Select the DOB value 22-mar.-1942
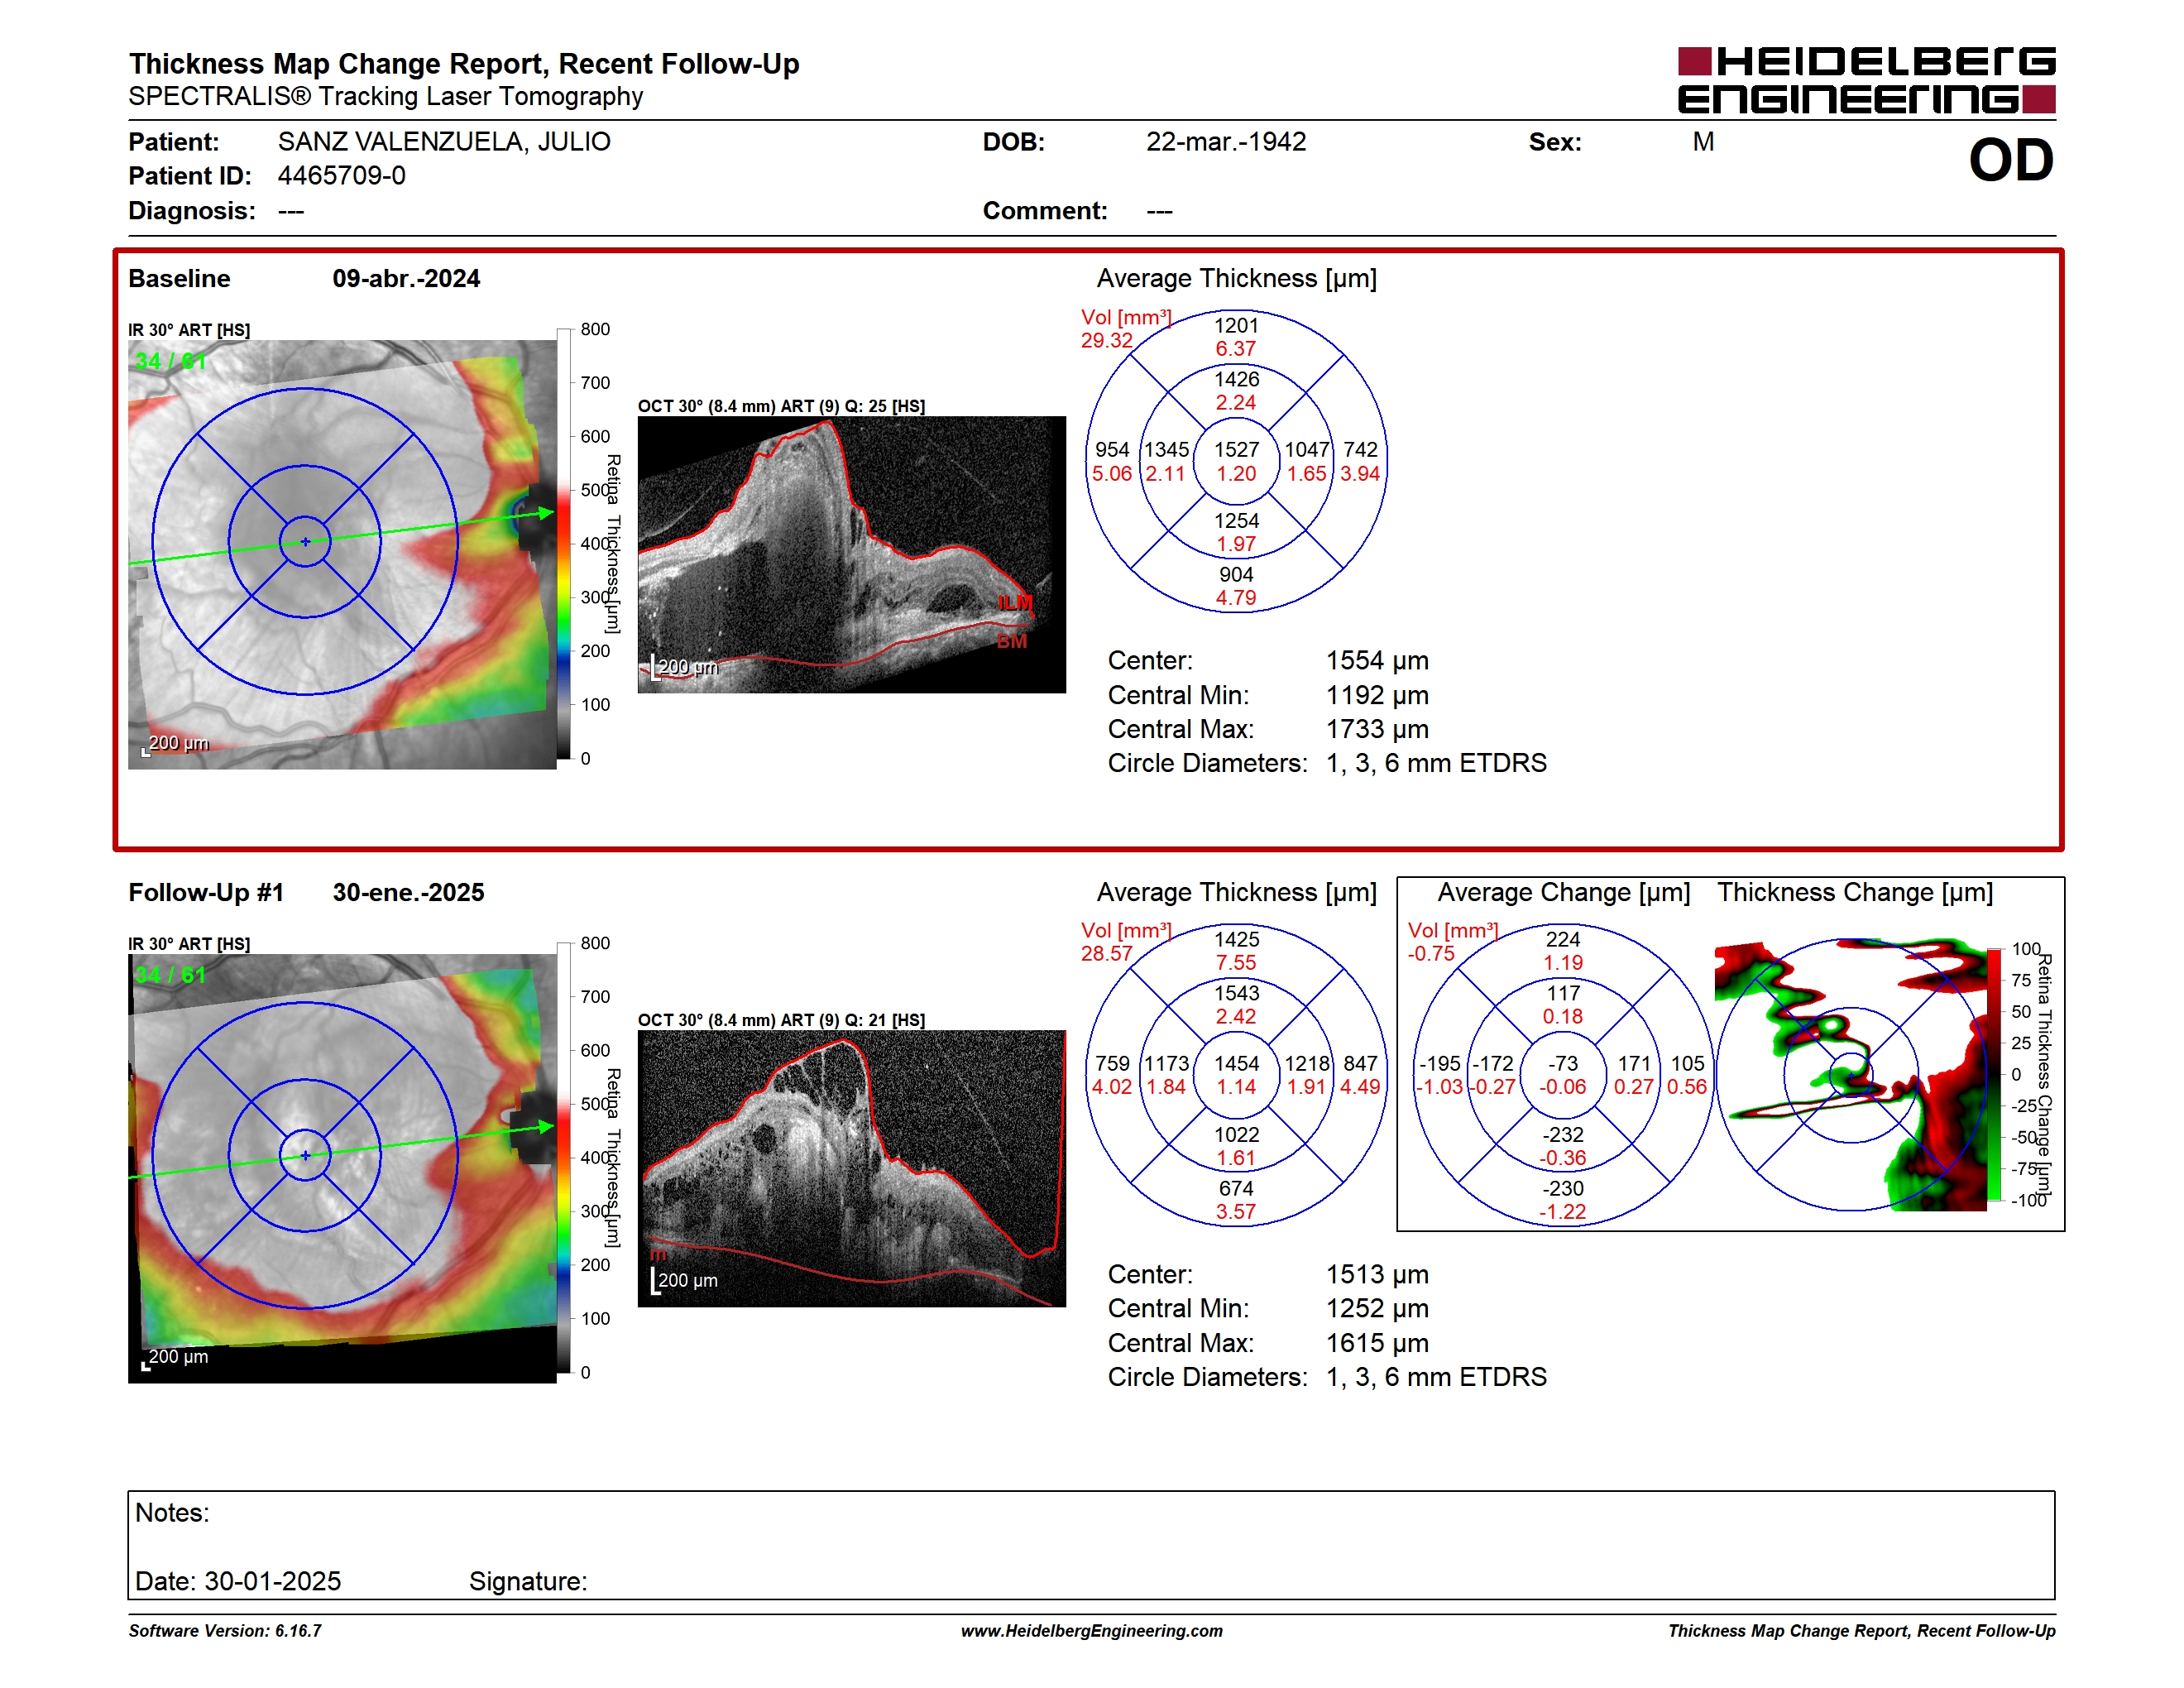Image resolution: width=2184 pixels, height=1688 pixels. 1226,142
